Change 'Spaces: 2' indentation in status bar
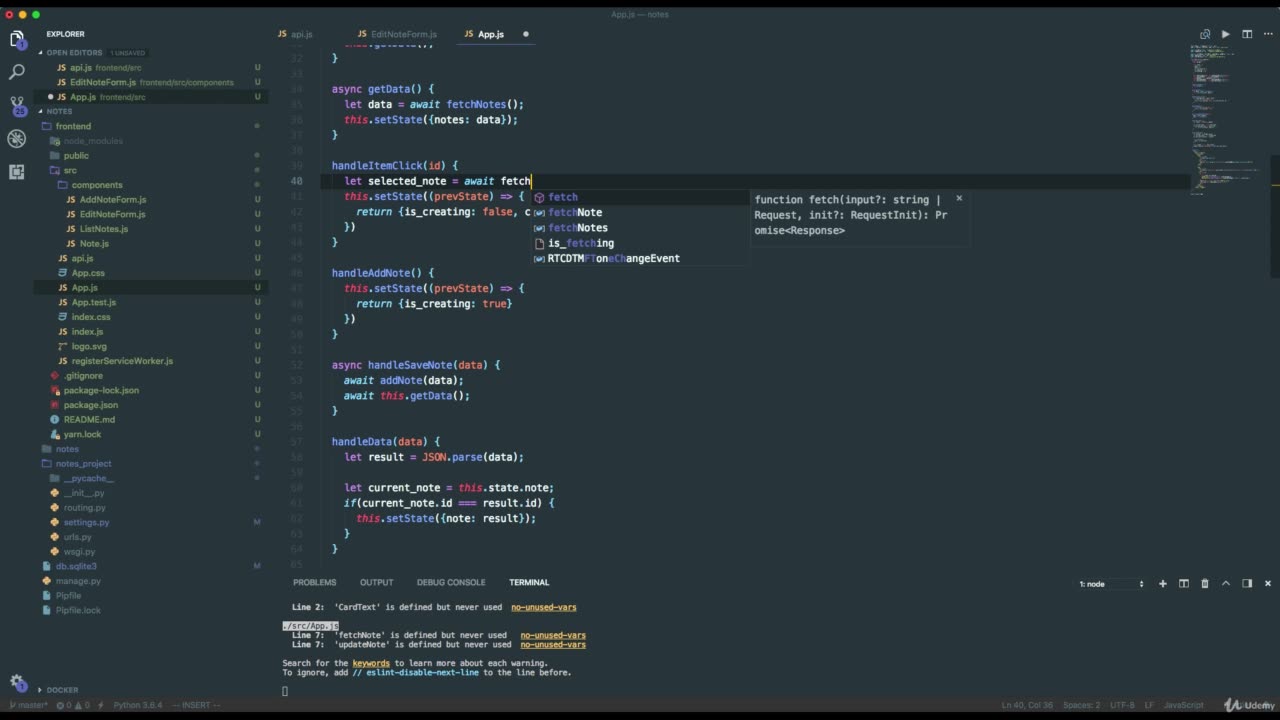The height and width of the screenshot is (720, 1280). point(1081,705)
